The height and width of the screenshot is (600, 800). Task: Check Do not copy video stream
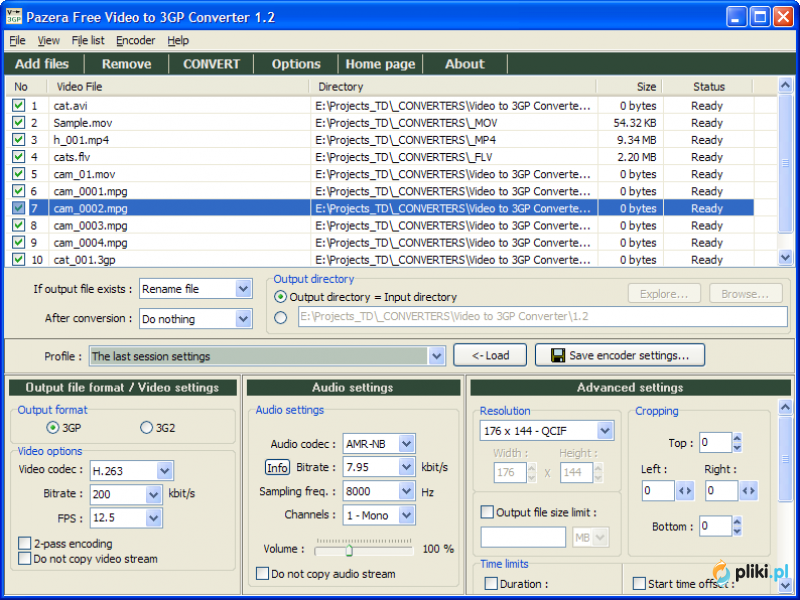24,558
